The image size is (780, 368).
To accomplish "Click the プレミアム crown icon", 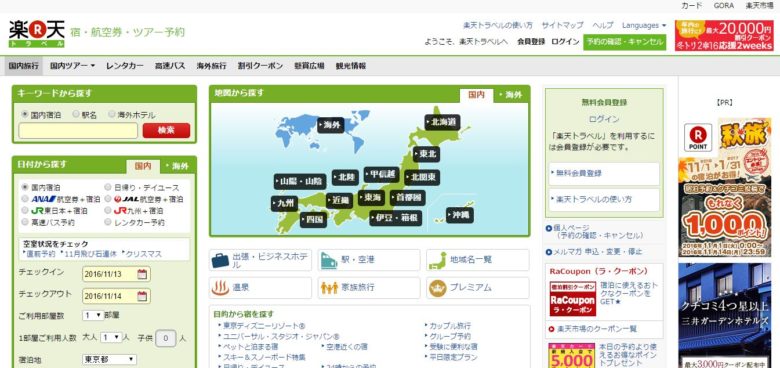I will (x=438, y=287).
